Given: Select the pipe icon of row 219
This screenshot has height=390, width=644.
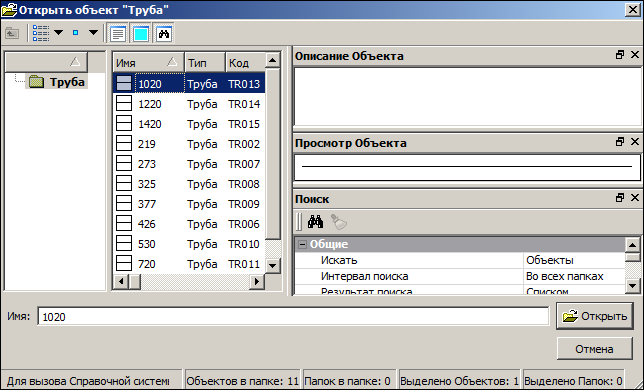Looking at the screenshot, I should click(124, 144).
